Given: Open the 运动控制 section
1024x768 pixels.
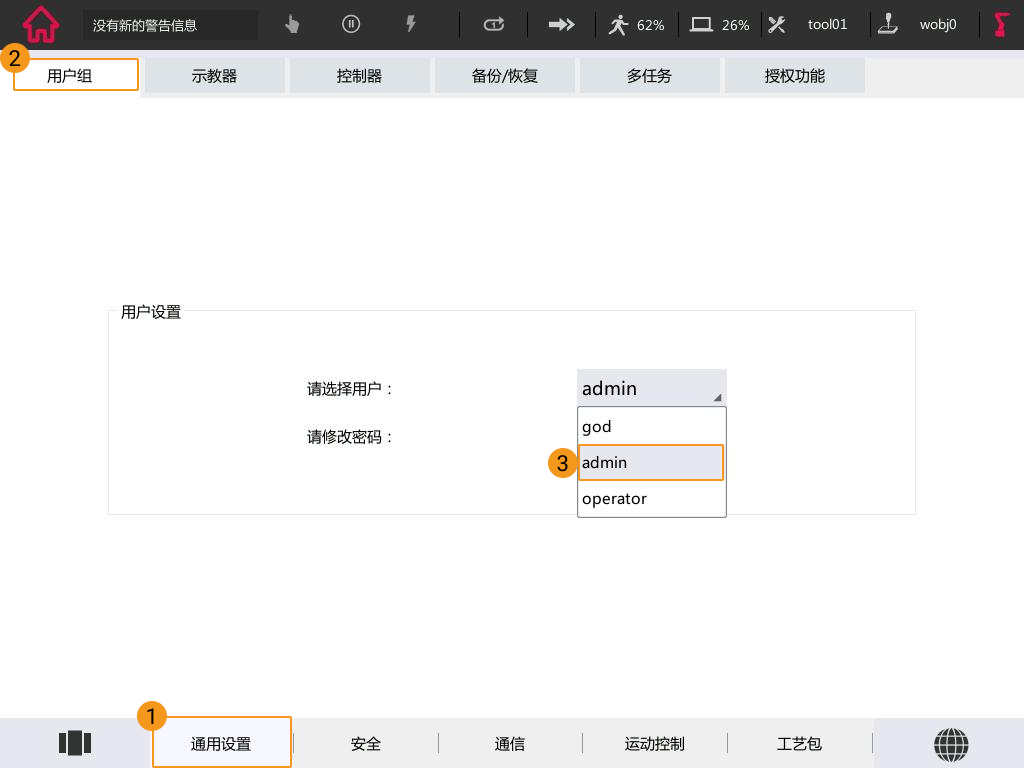Looking at the screenshot, I should point(655,743).
